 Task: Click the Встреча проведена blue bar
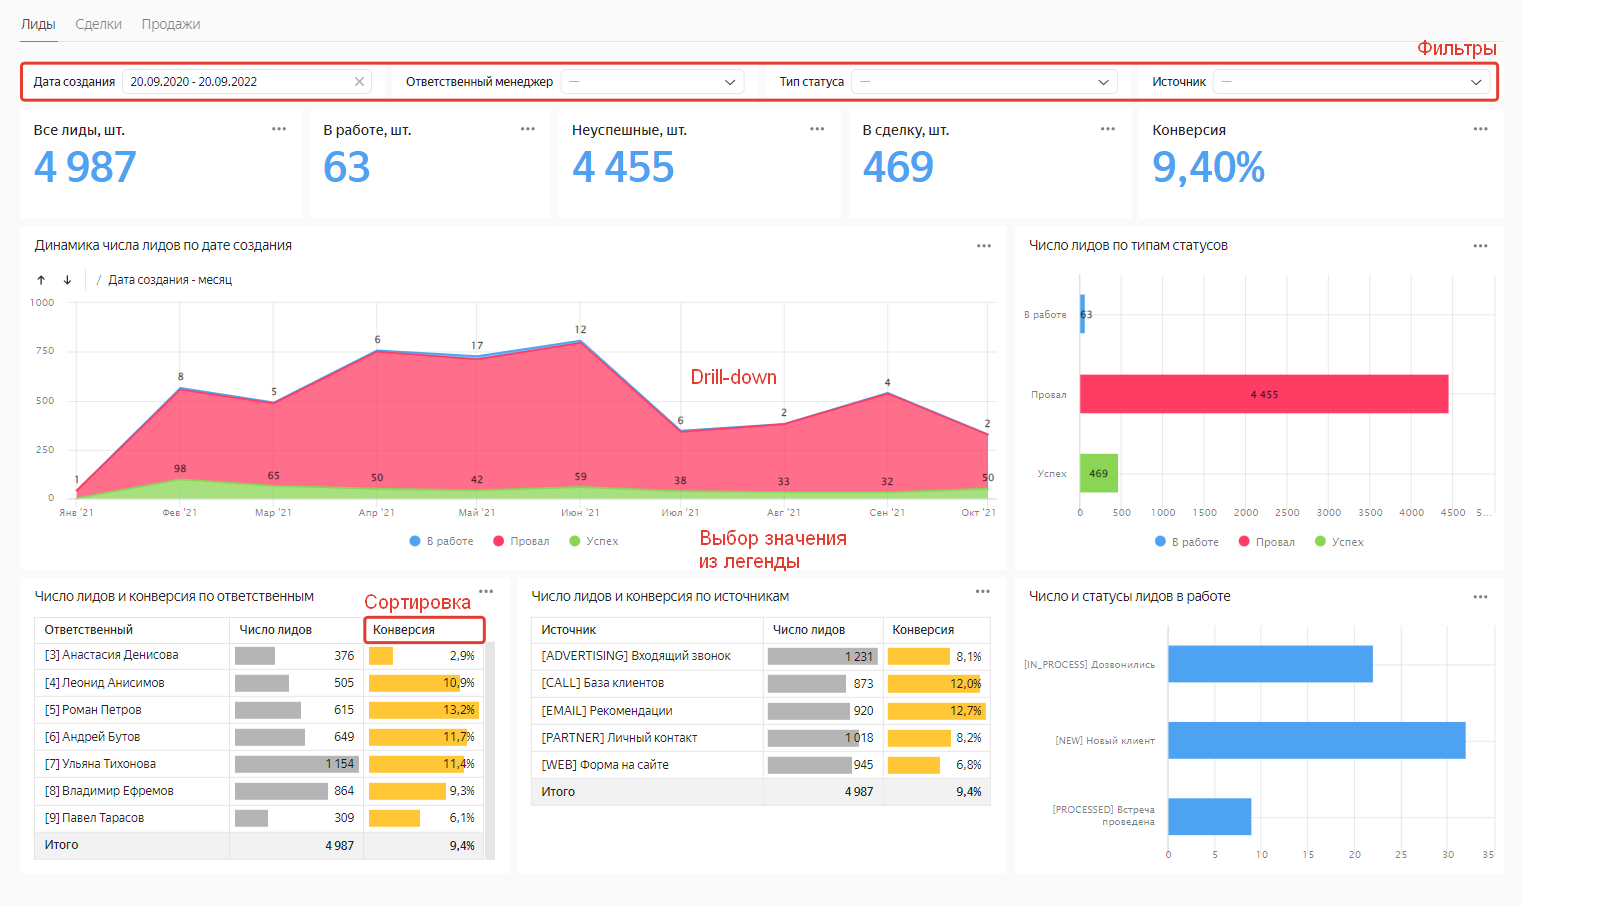pyautogui.click(x=1209, y=816)
